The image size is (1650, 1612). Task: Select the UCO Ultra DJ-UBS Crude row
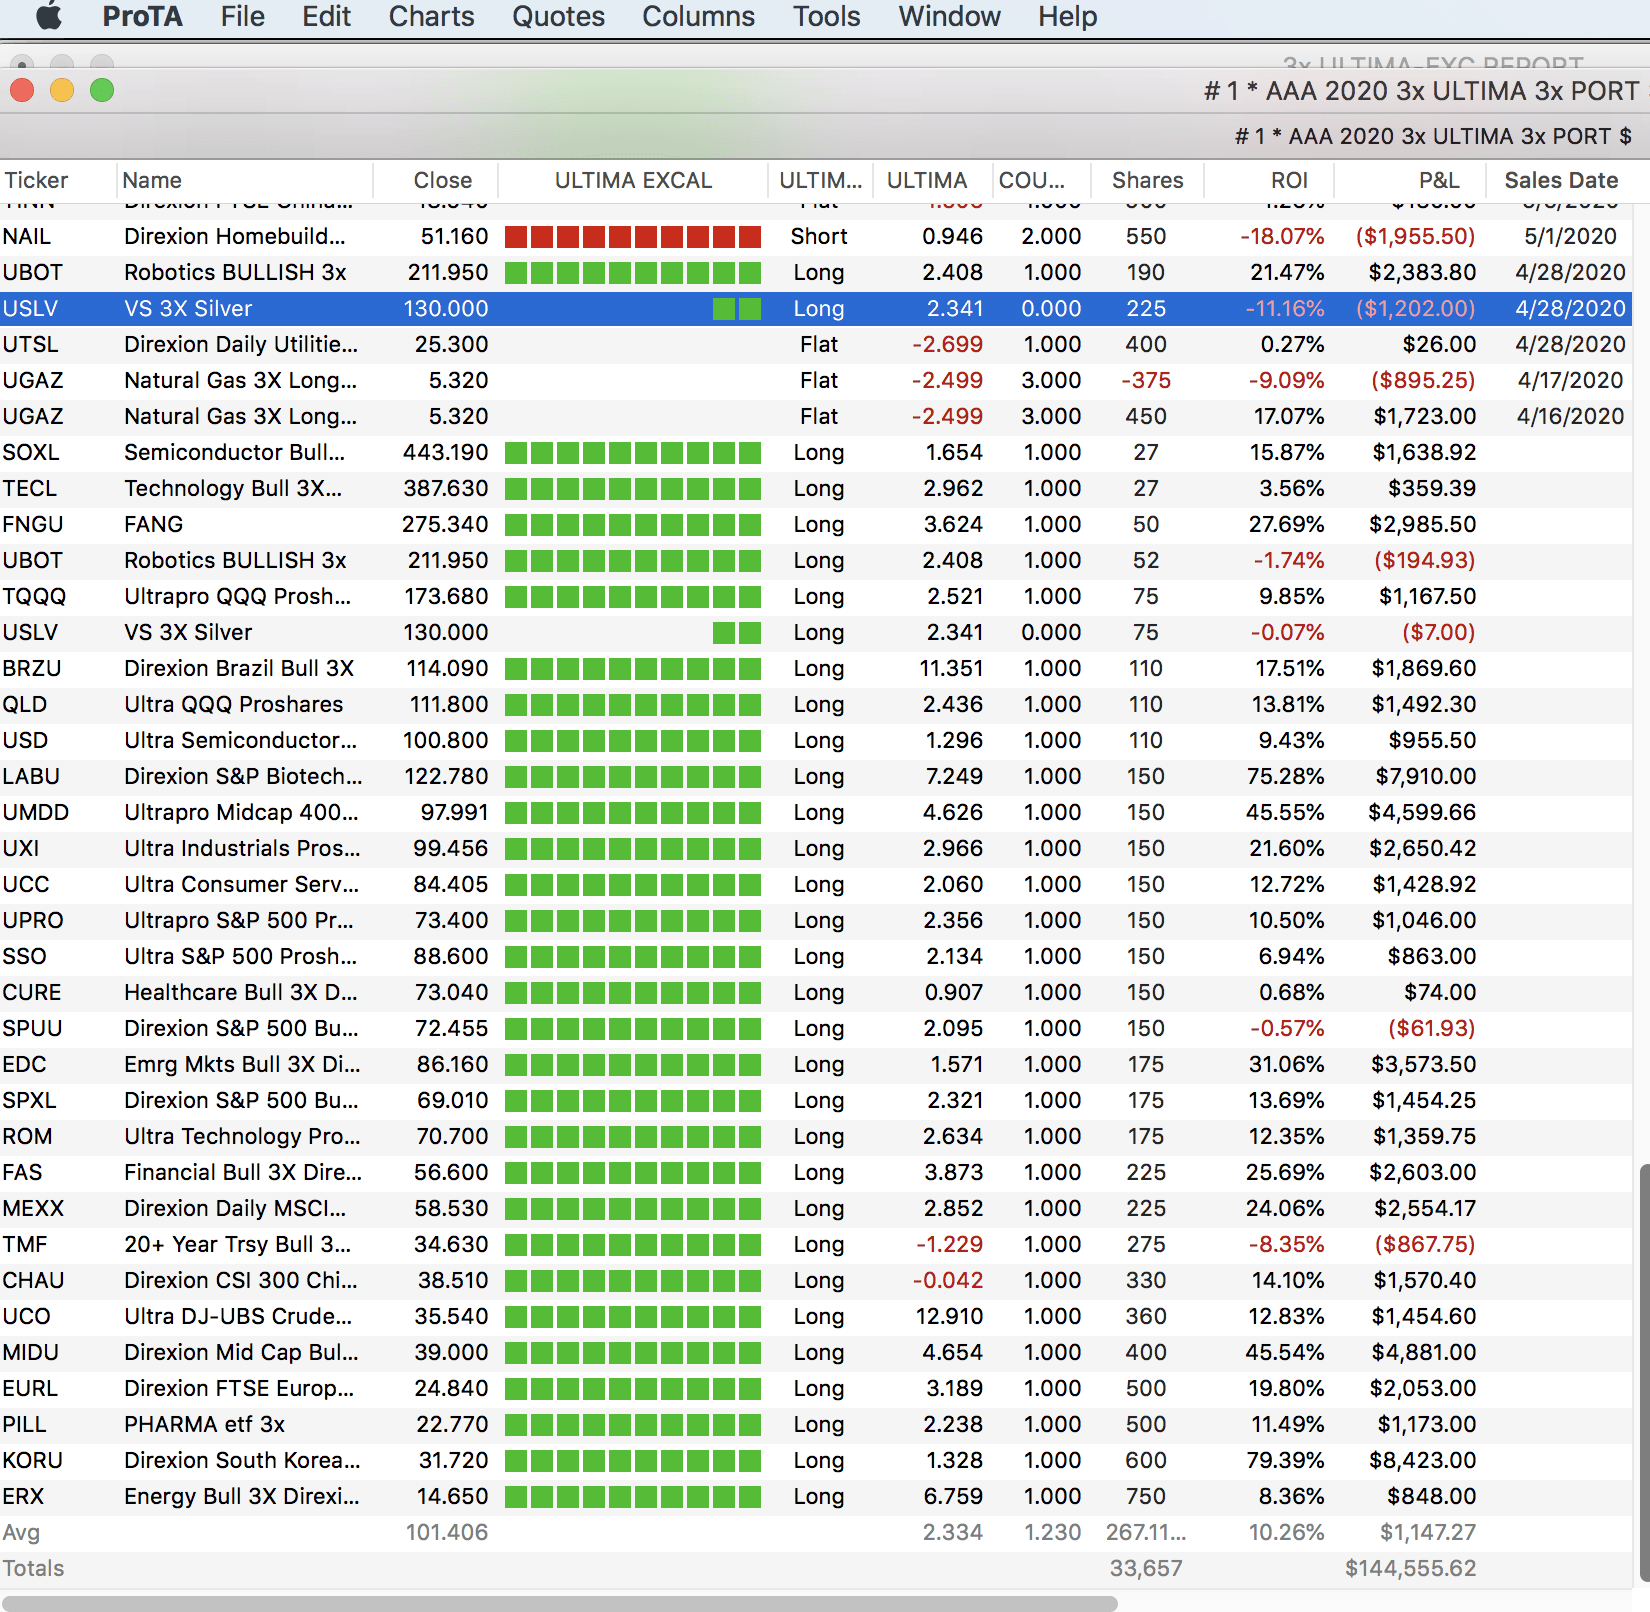point(816,1316)
